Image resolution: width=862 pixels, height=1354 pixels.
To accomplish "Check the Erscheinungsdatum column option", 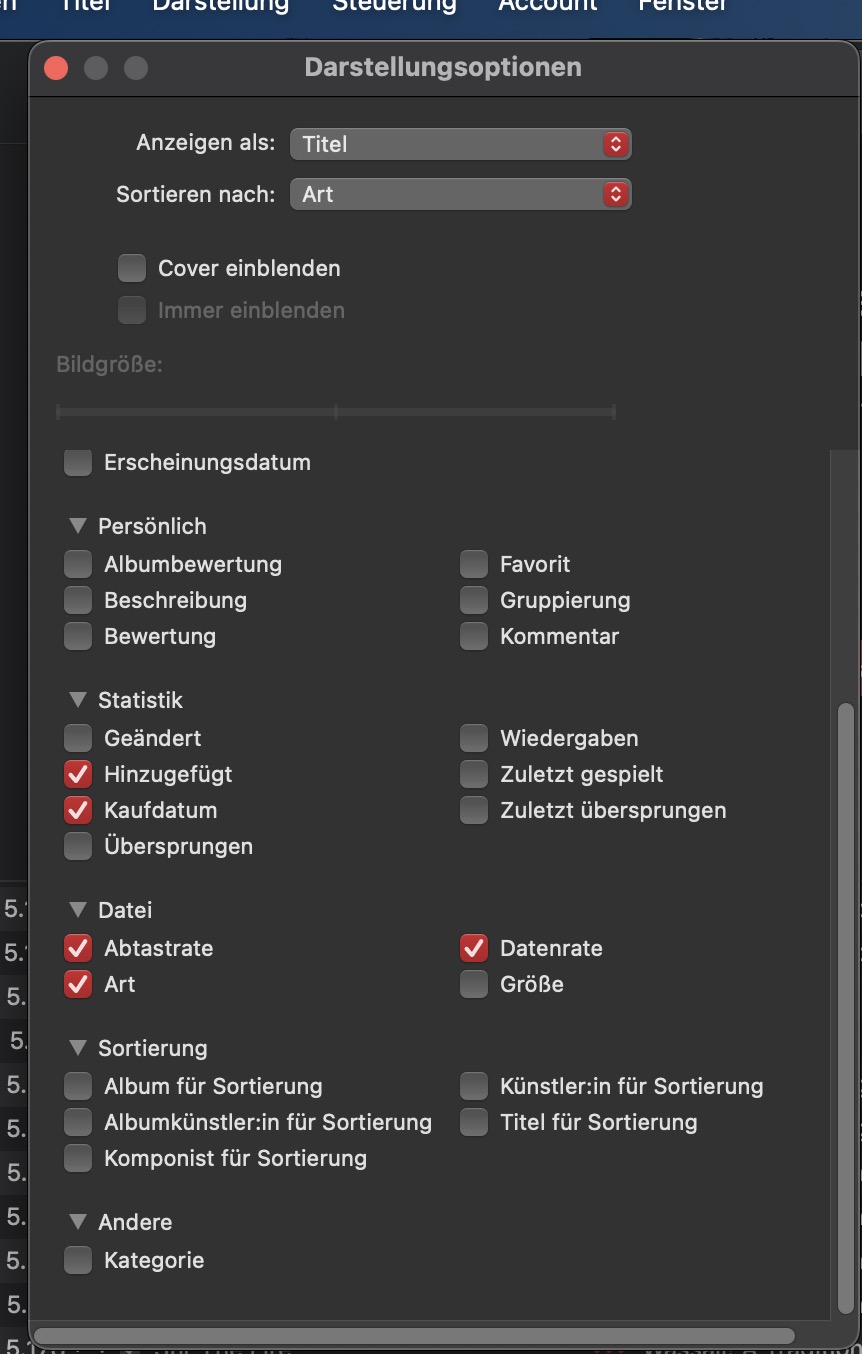I will pos(78,463).
